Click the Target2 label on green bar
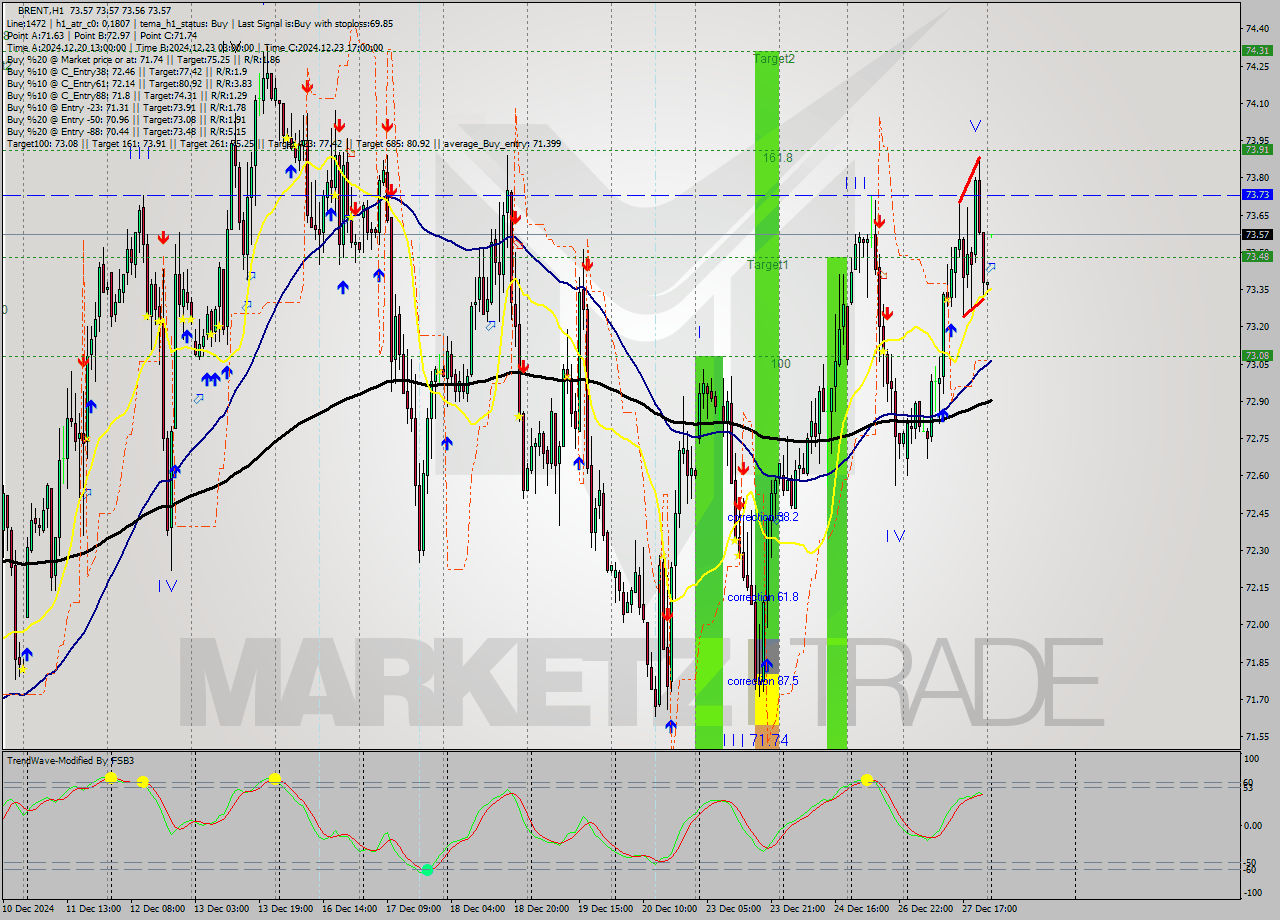This screenshot has width=1280, height=920. pyautogui.click(x=774, y=59)
